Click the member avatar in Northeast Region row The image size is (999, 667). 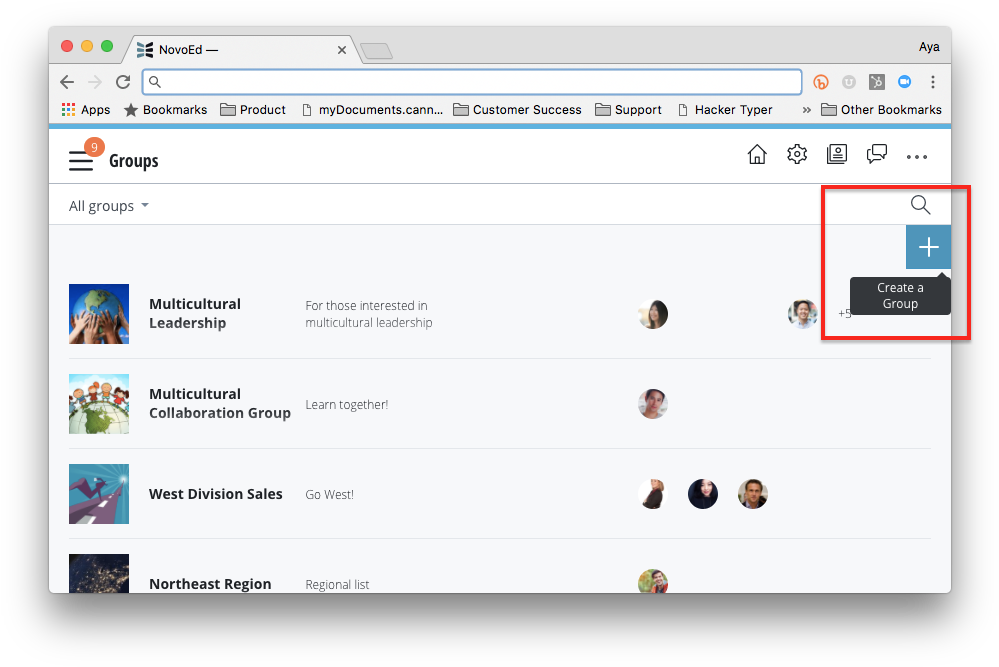pos(653,581)
